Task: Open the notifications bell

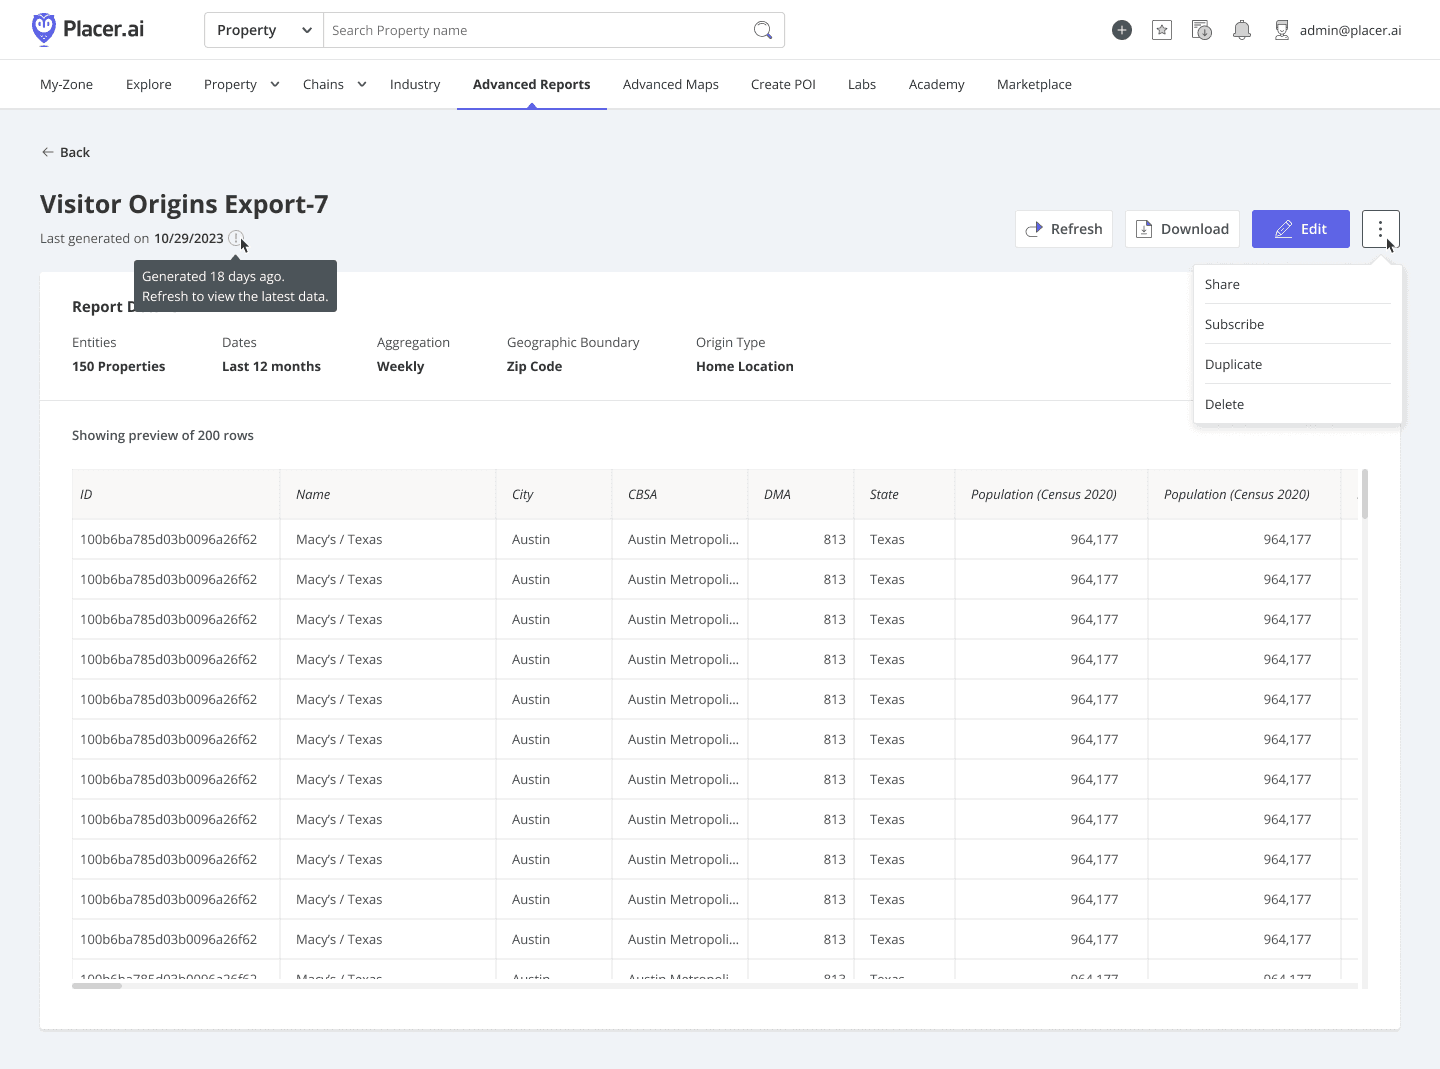Action: pyautogui.click(x=1241, y=30)
